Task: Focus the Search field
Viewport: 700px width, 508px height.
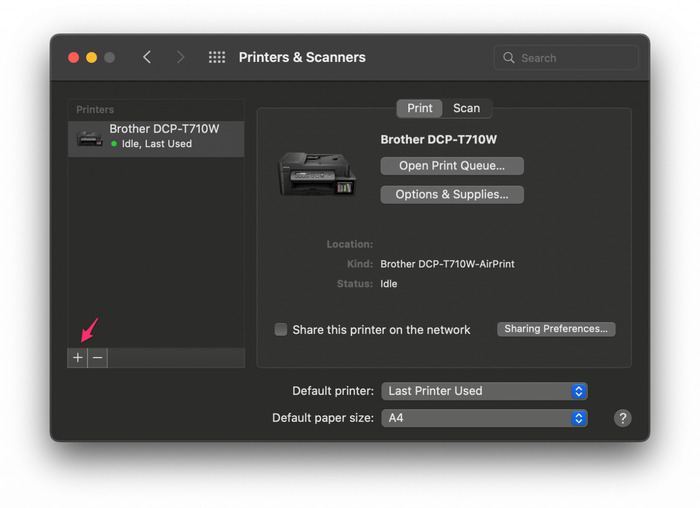Action: pos(566,58)
